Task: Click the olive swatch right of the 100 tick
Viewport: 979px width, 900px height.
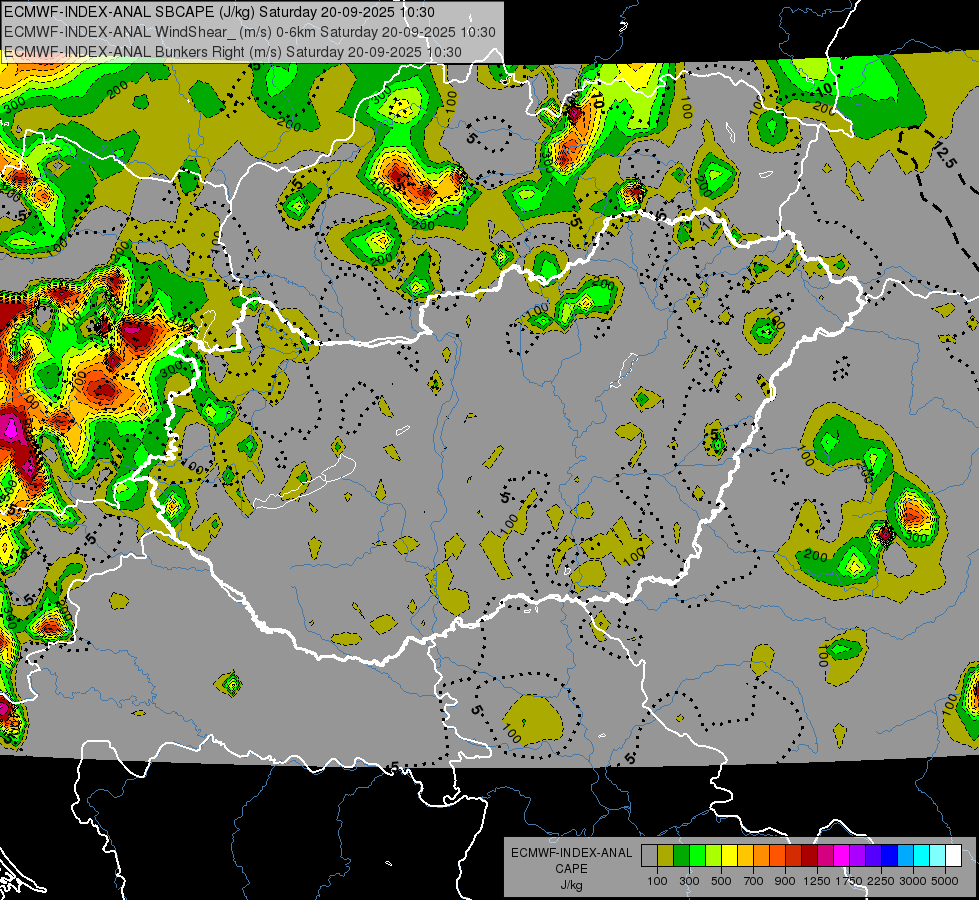Action: pyautogui.click(x=666, y=856)
